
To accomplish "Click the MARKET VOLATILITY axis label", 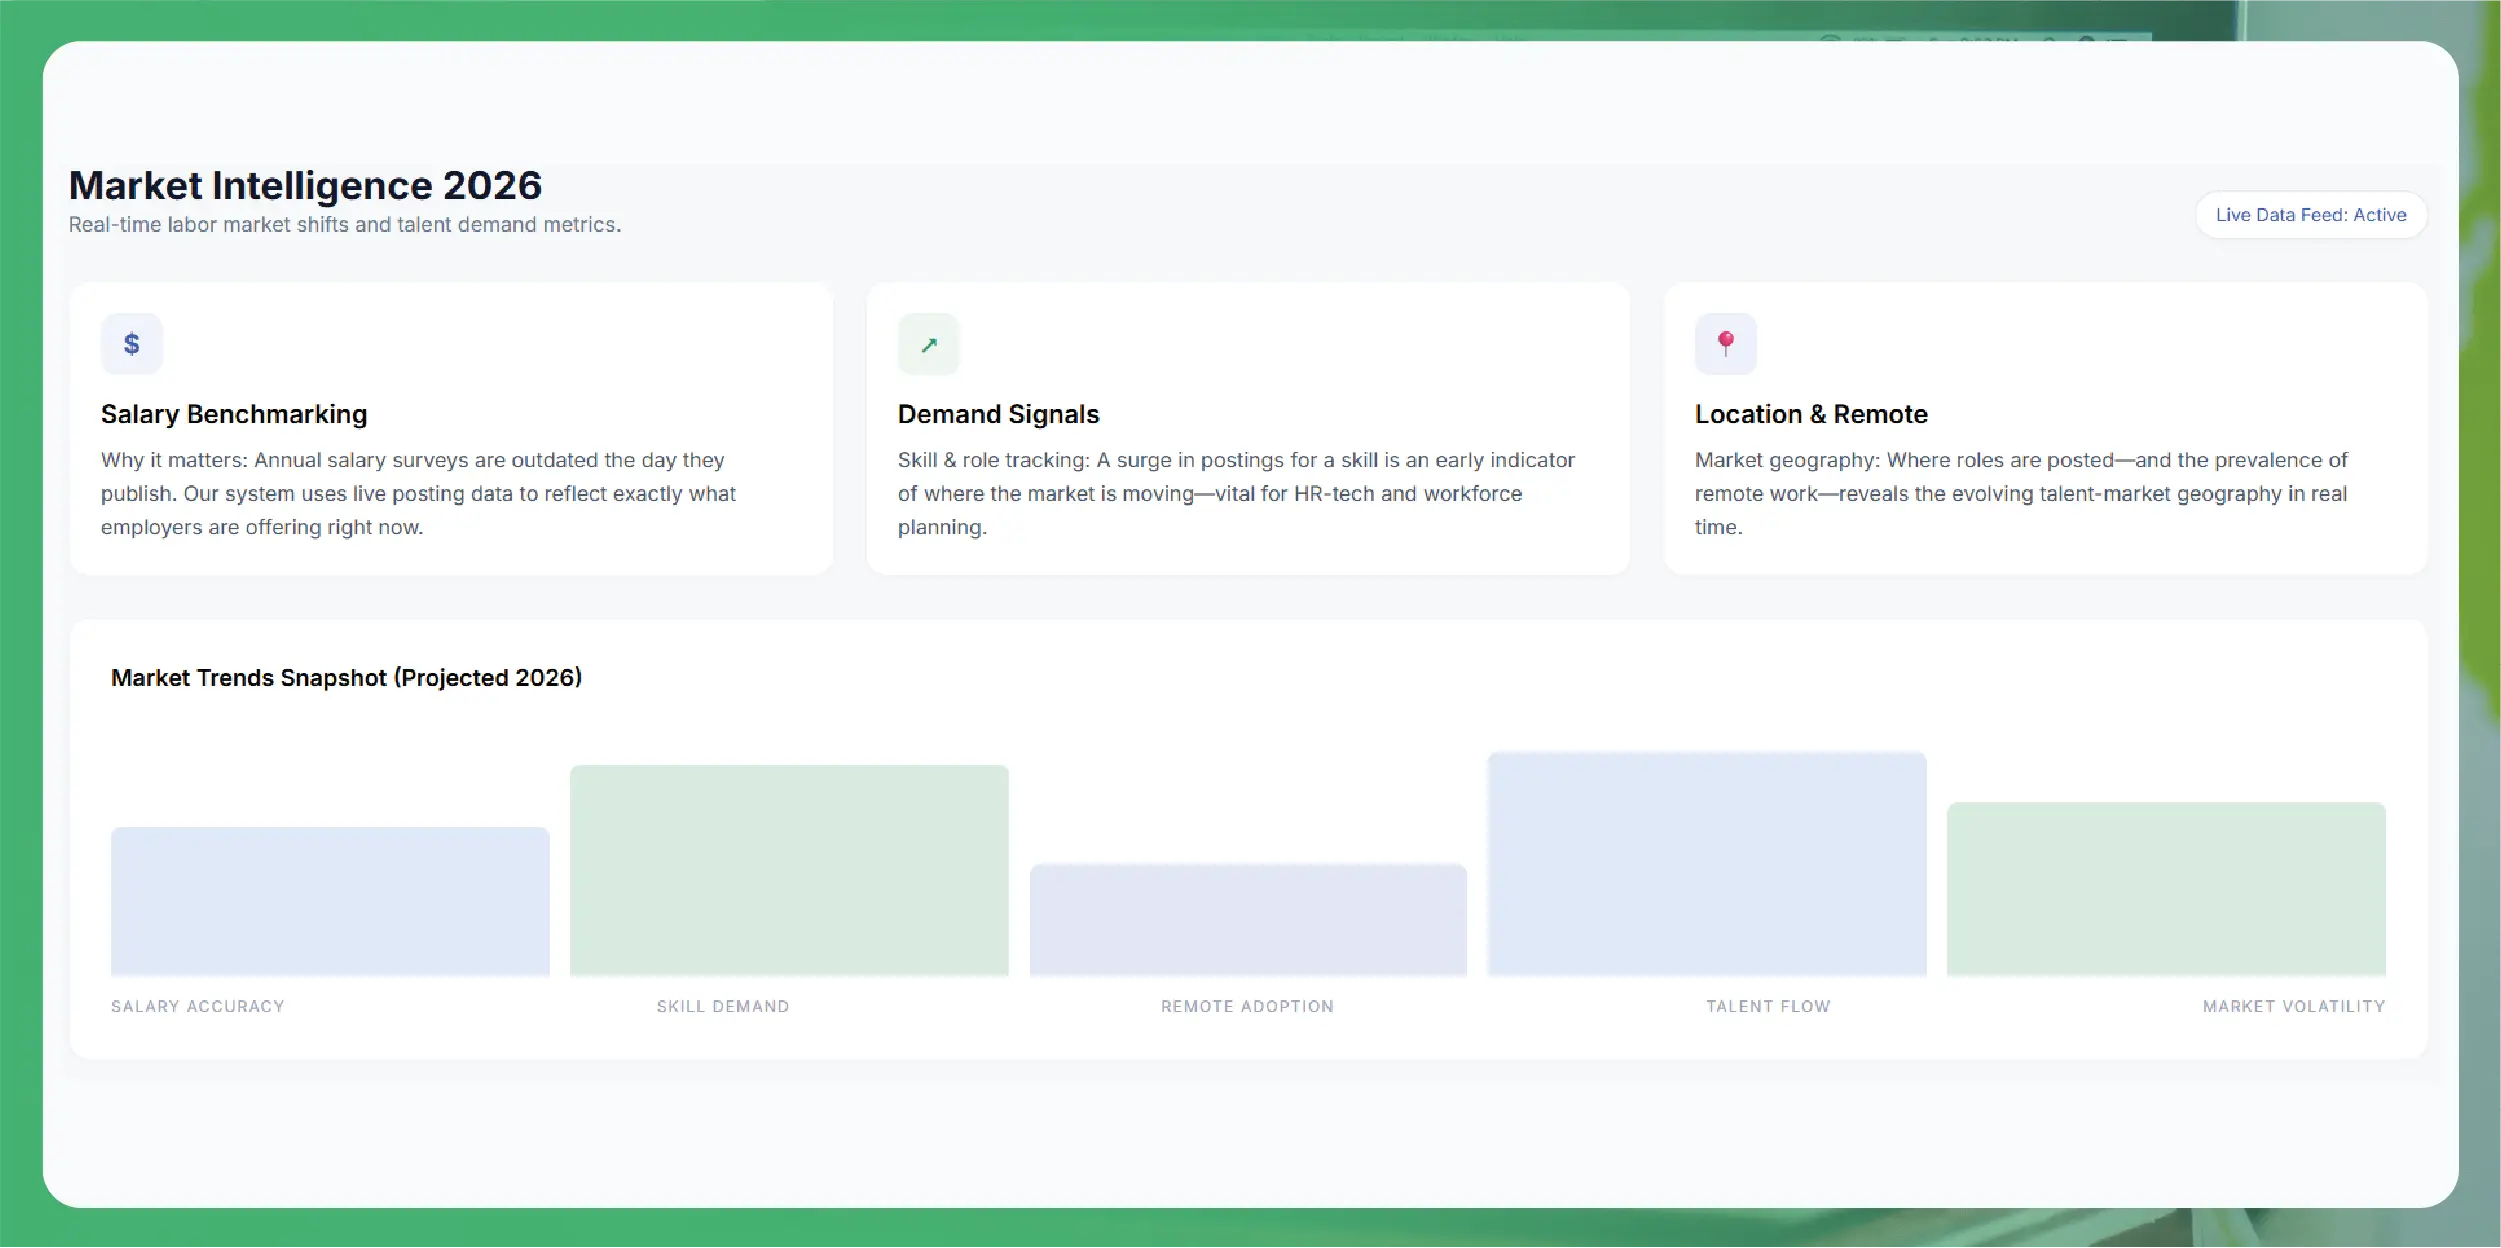I will click(x=2294, y=1006).
